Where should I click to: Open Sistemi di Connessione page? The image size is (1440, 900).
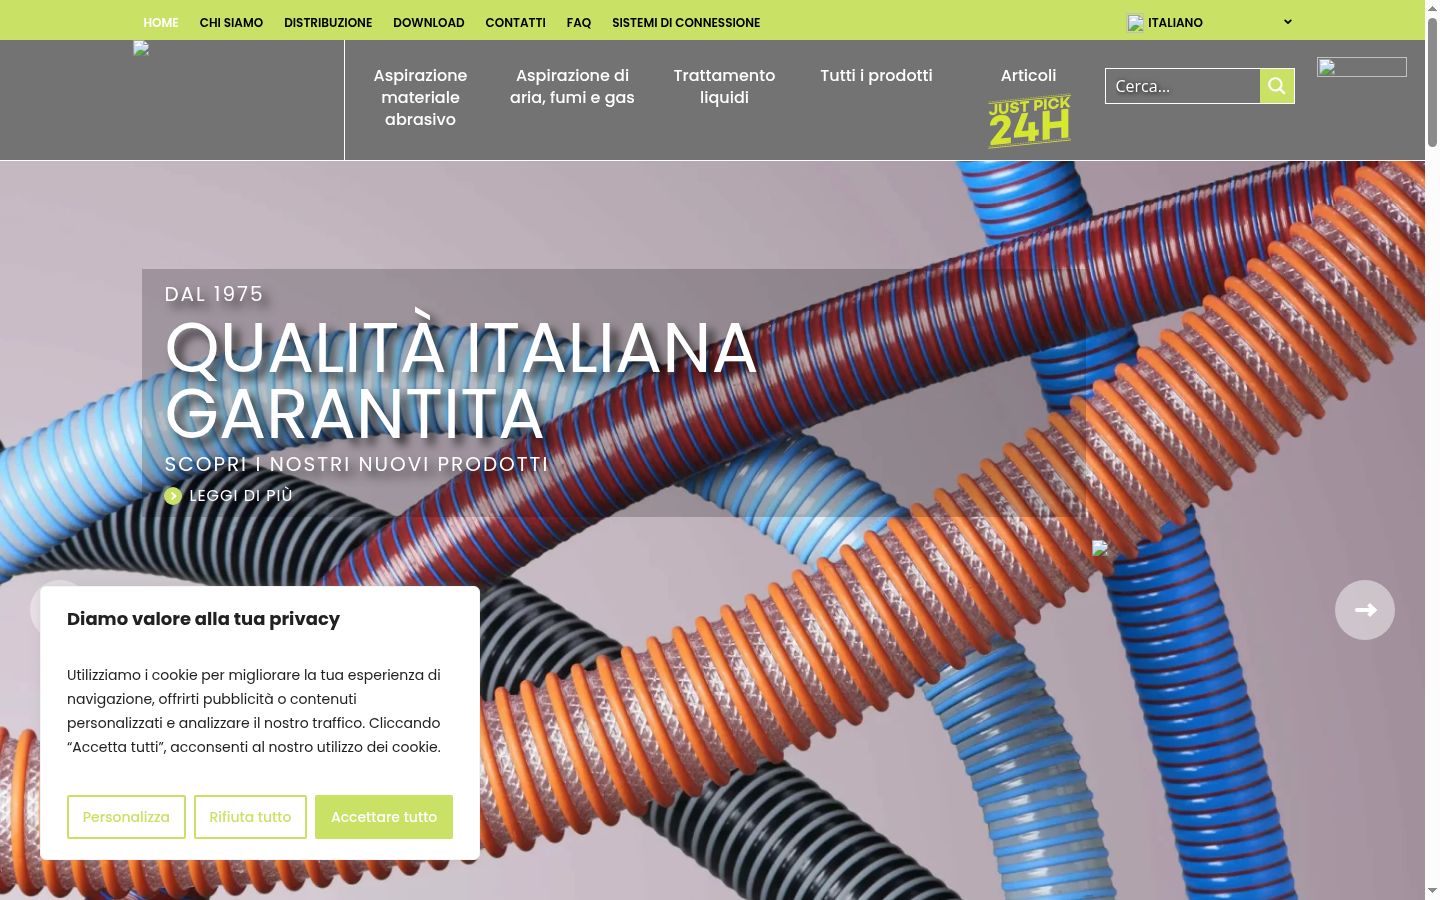point(686,22)
